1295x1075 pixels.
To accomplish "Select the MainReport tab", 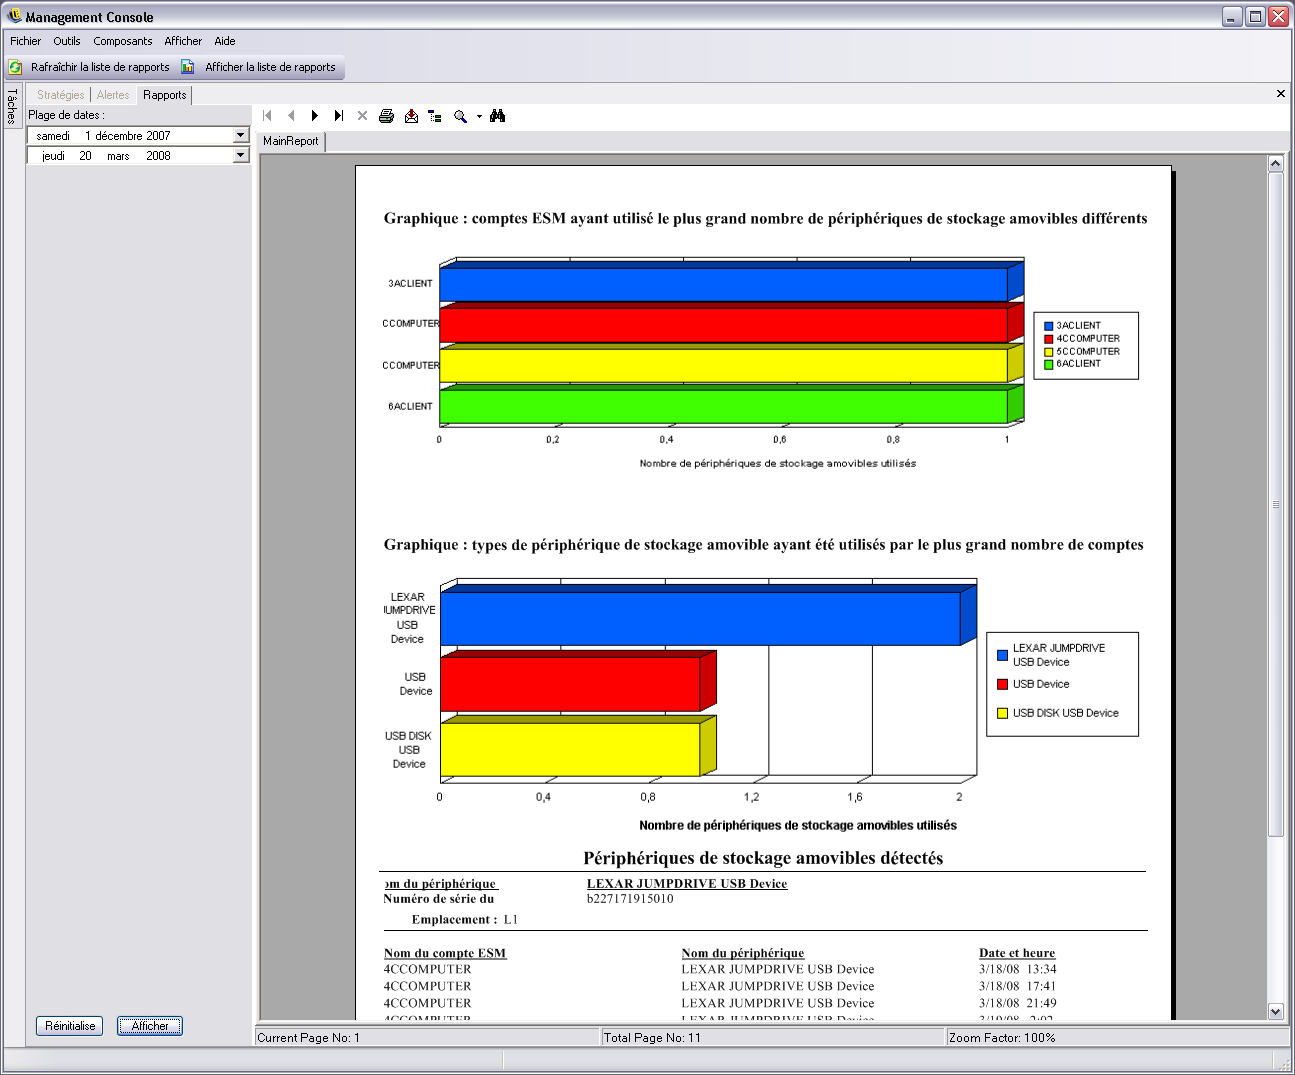I will coord(291,141).
